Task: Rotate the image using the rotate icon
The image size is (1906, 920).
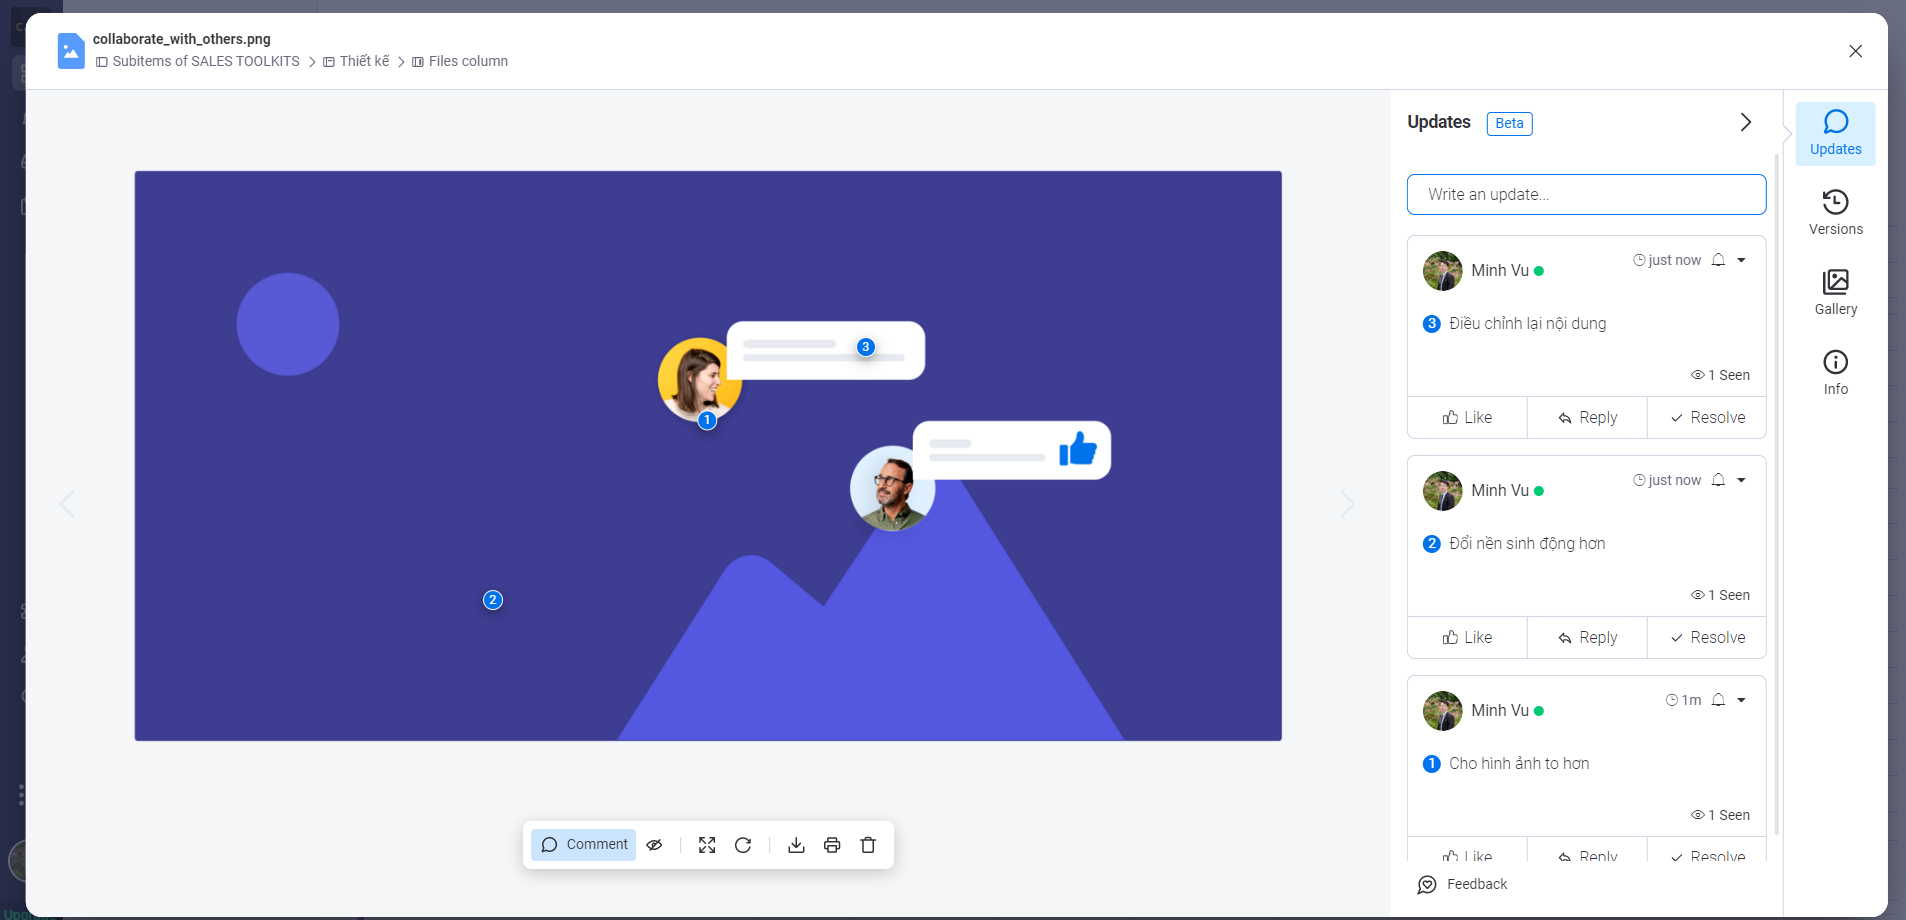Action: pos(743,845)
